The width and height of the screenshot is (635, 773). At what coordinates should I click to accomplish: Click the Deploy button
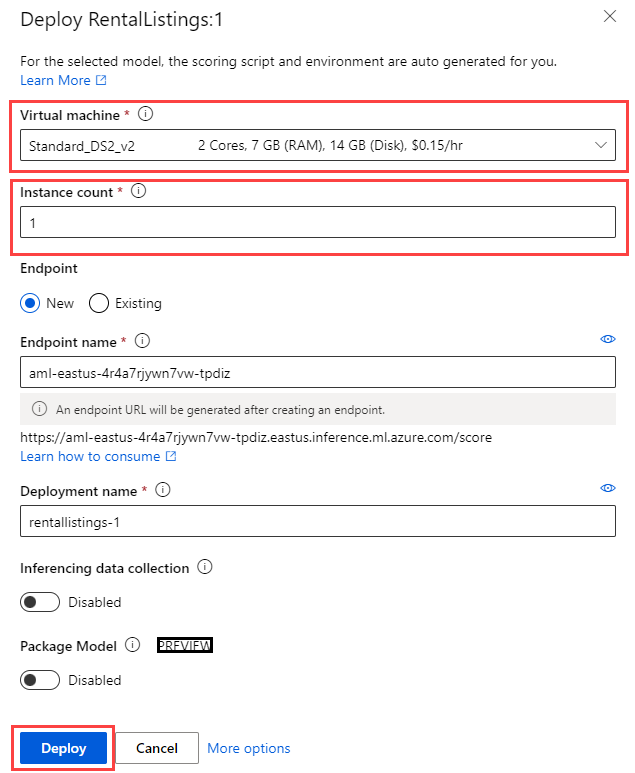[x=63, y=748]
